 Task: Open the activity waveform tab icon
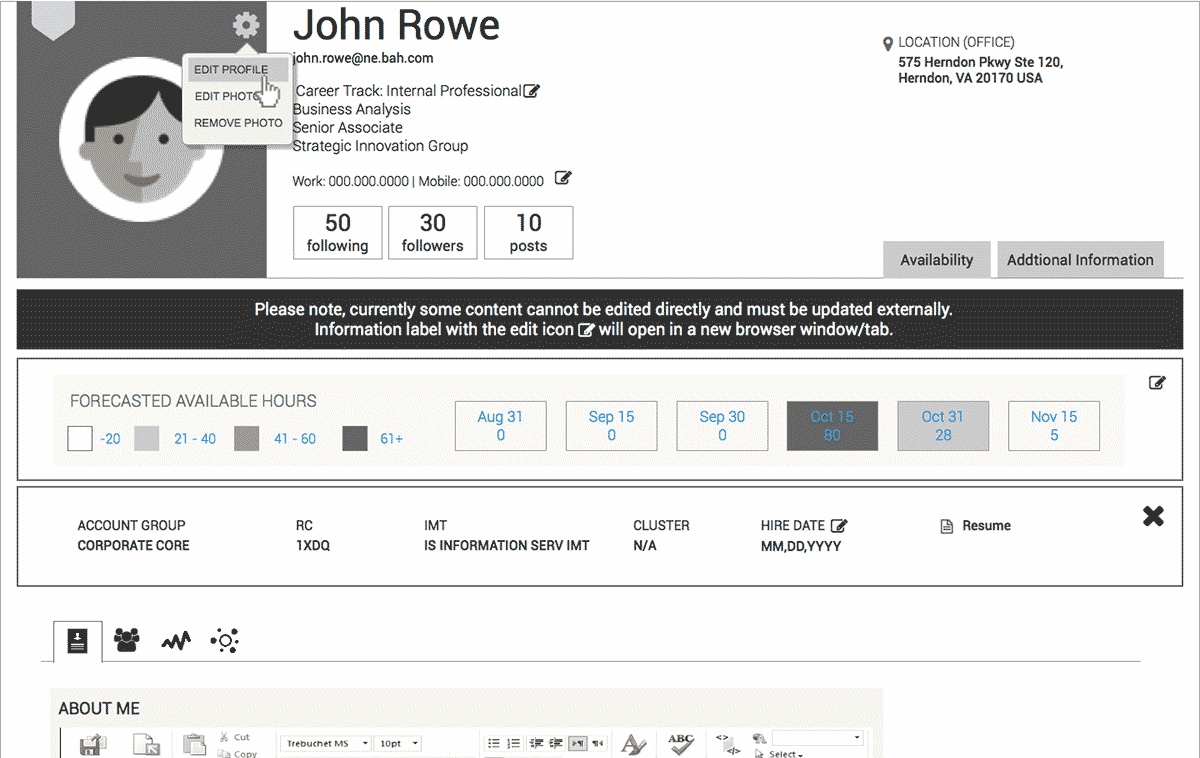click(176, 641)
